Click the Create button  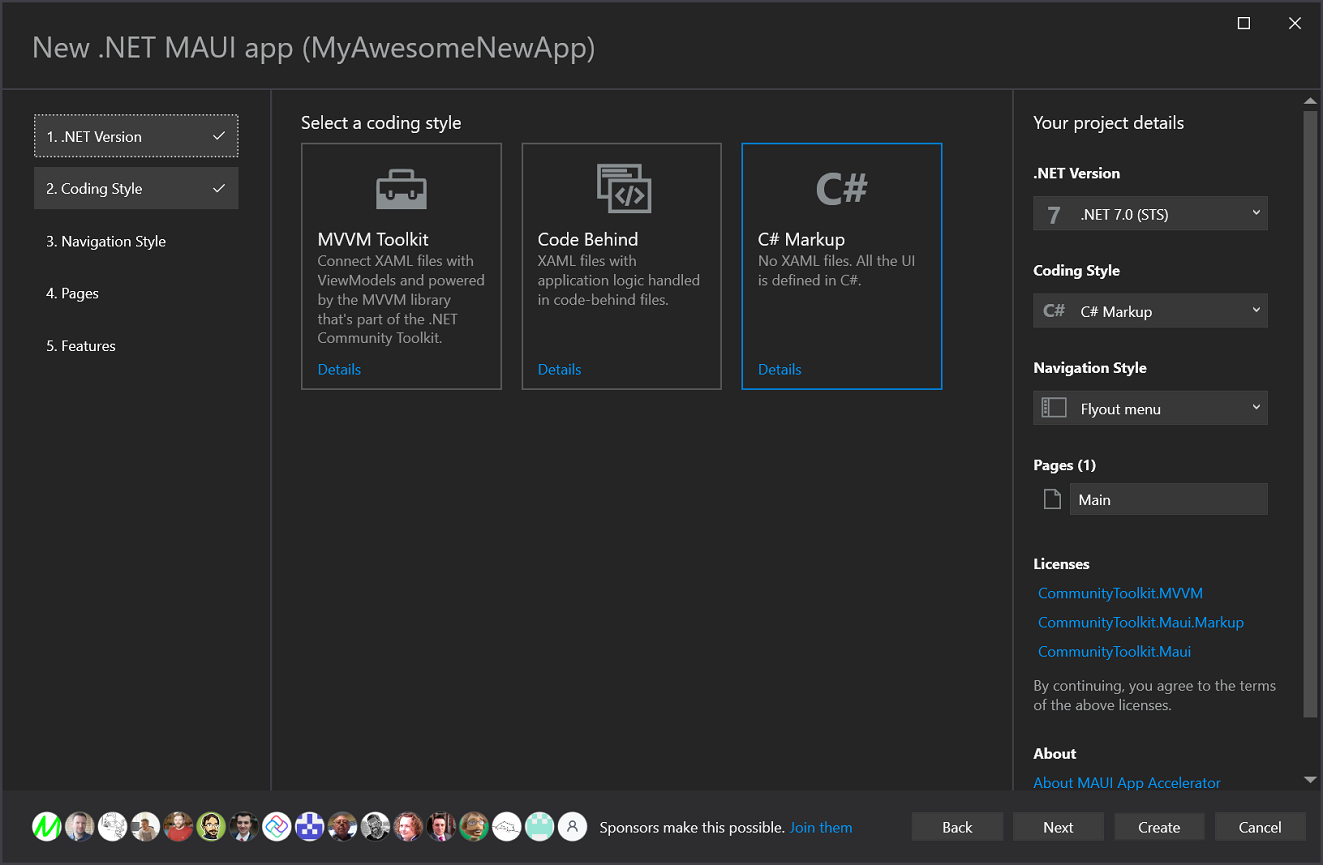[x=1159, y=827]
